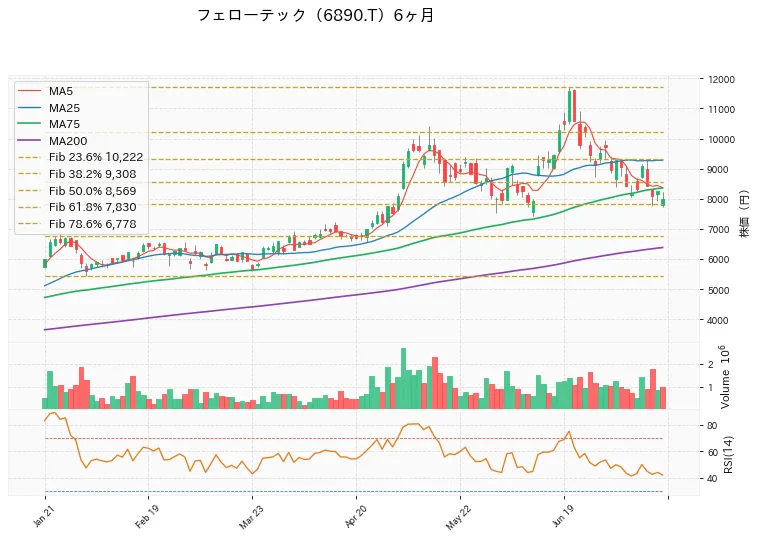Select the Fib 50.0% 8,569 legend label
The image size is (758, 539).
(x=92, y=191)
